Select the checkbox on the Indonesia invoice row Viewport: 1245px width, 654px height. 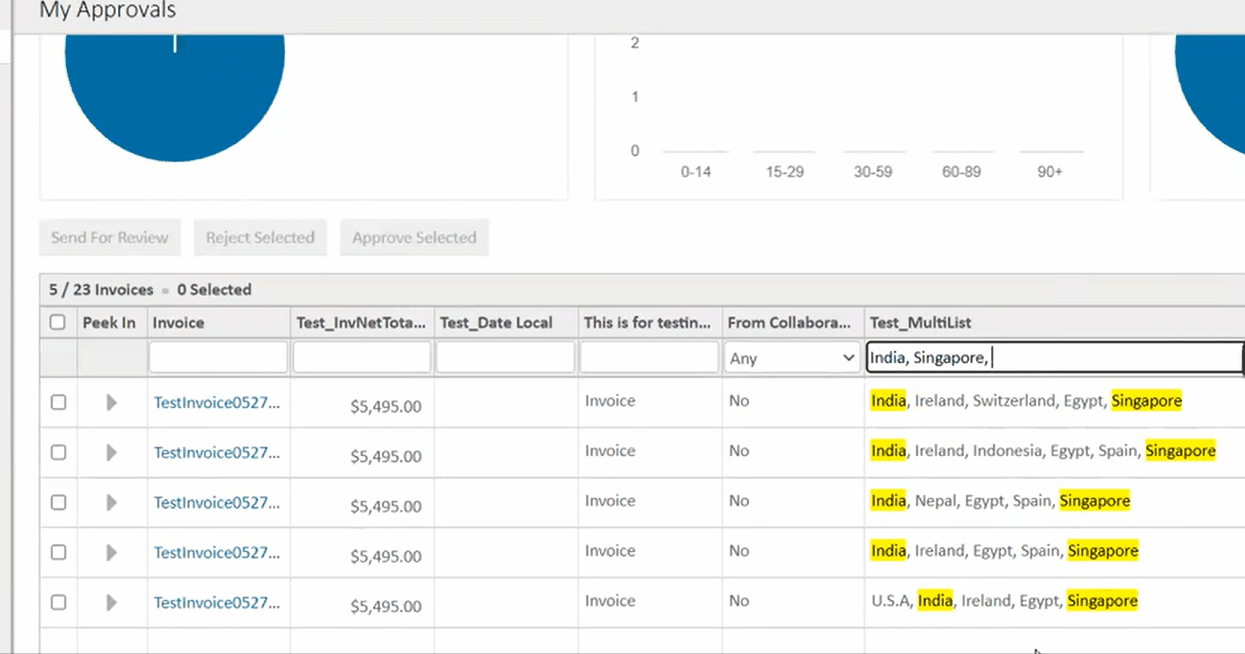click(x=58, y=452)
